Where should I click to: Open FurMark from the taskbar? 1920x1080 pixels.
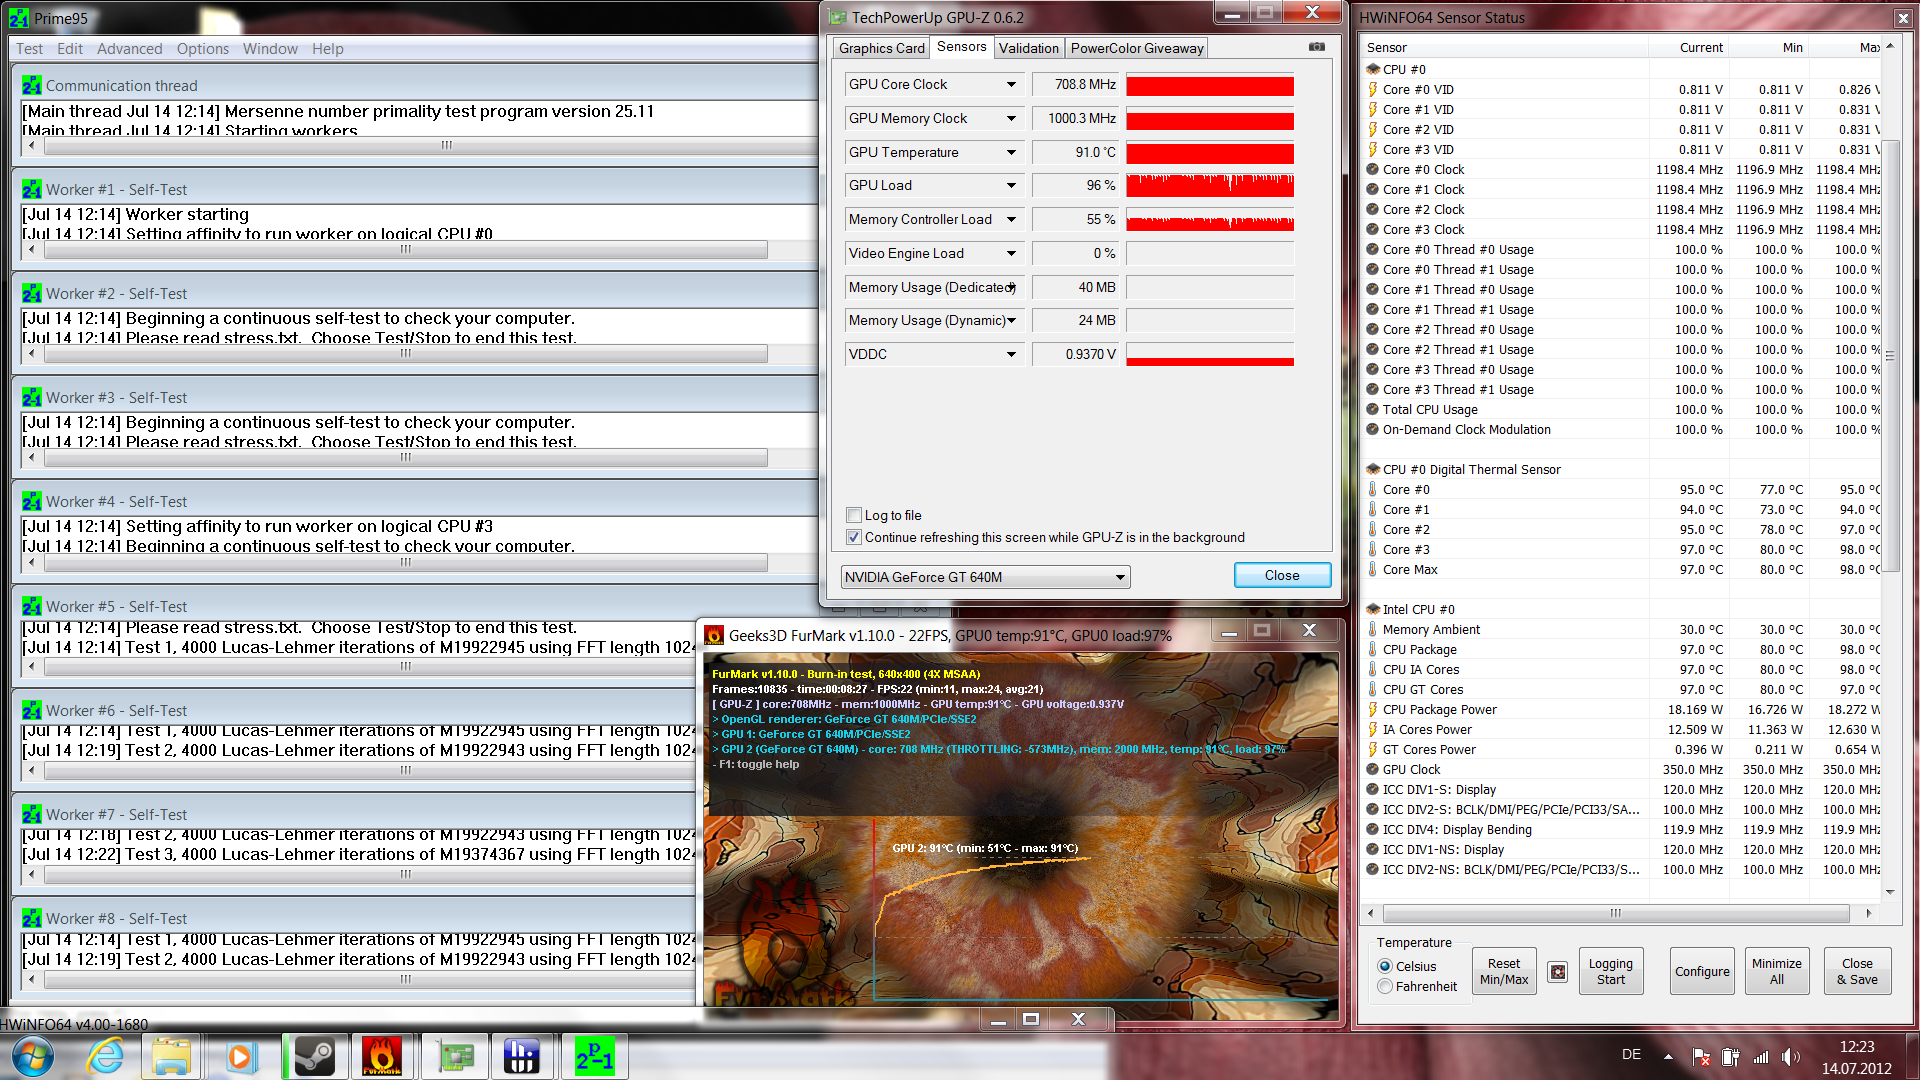click(x=381, y=1057)
